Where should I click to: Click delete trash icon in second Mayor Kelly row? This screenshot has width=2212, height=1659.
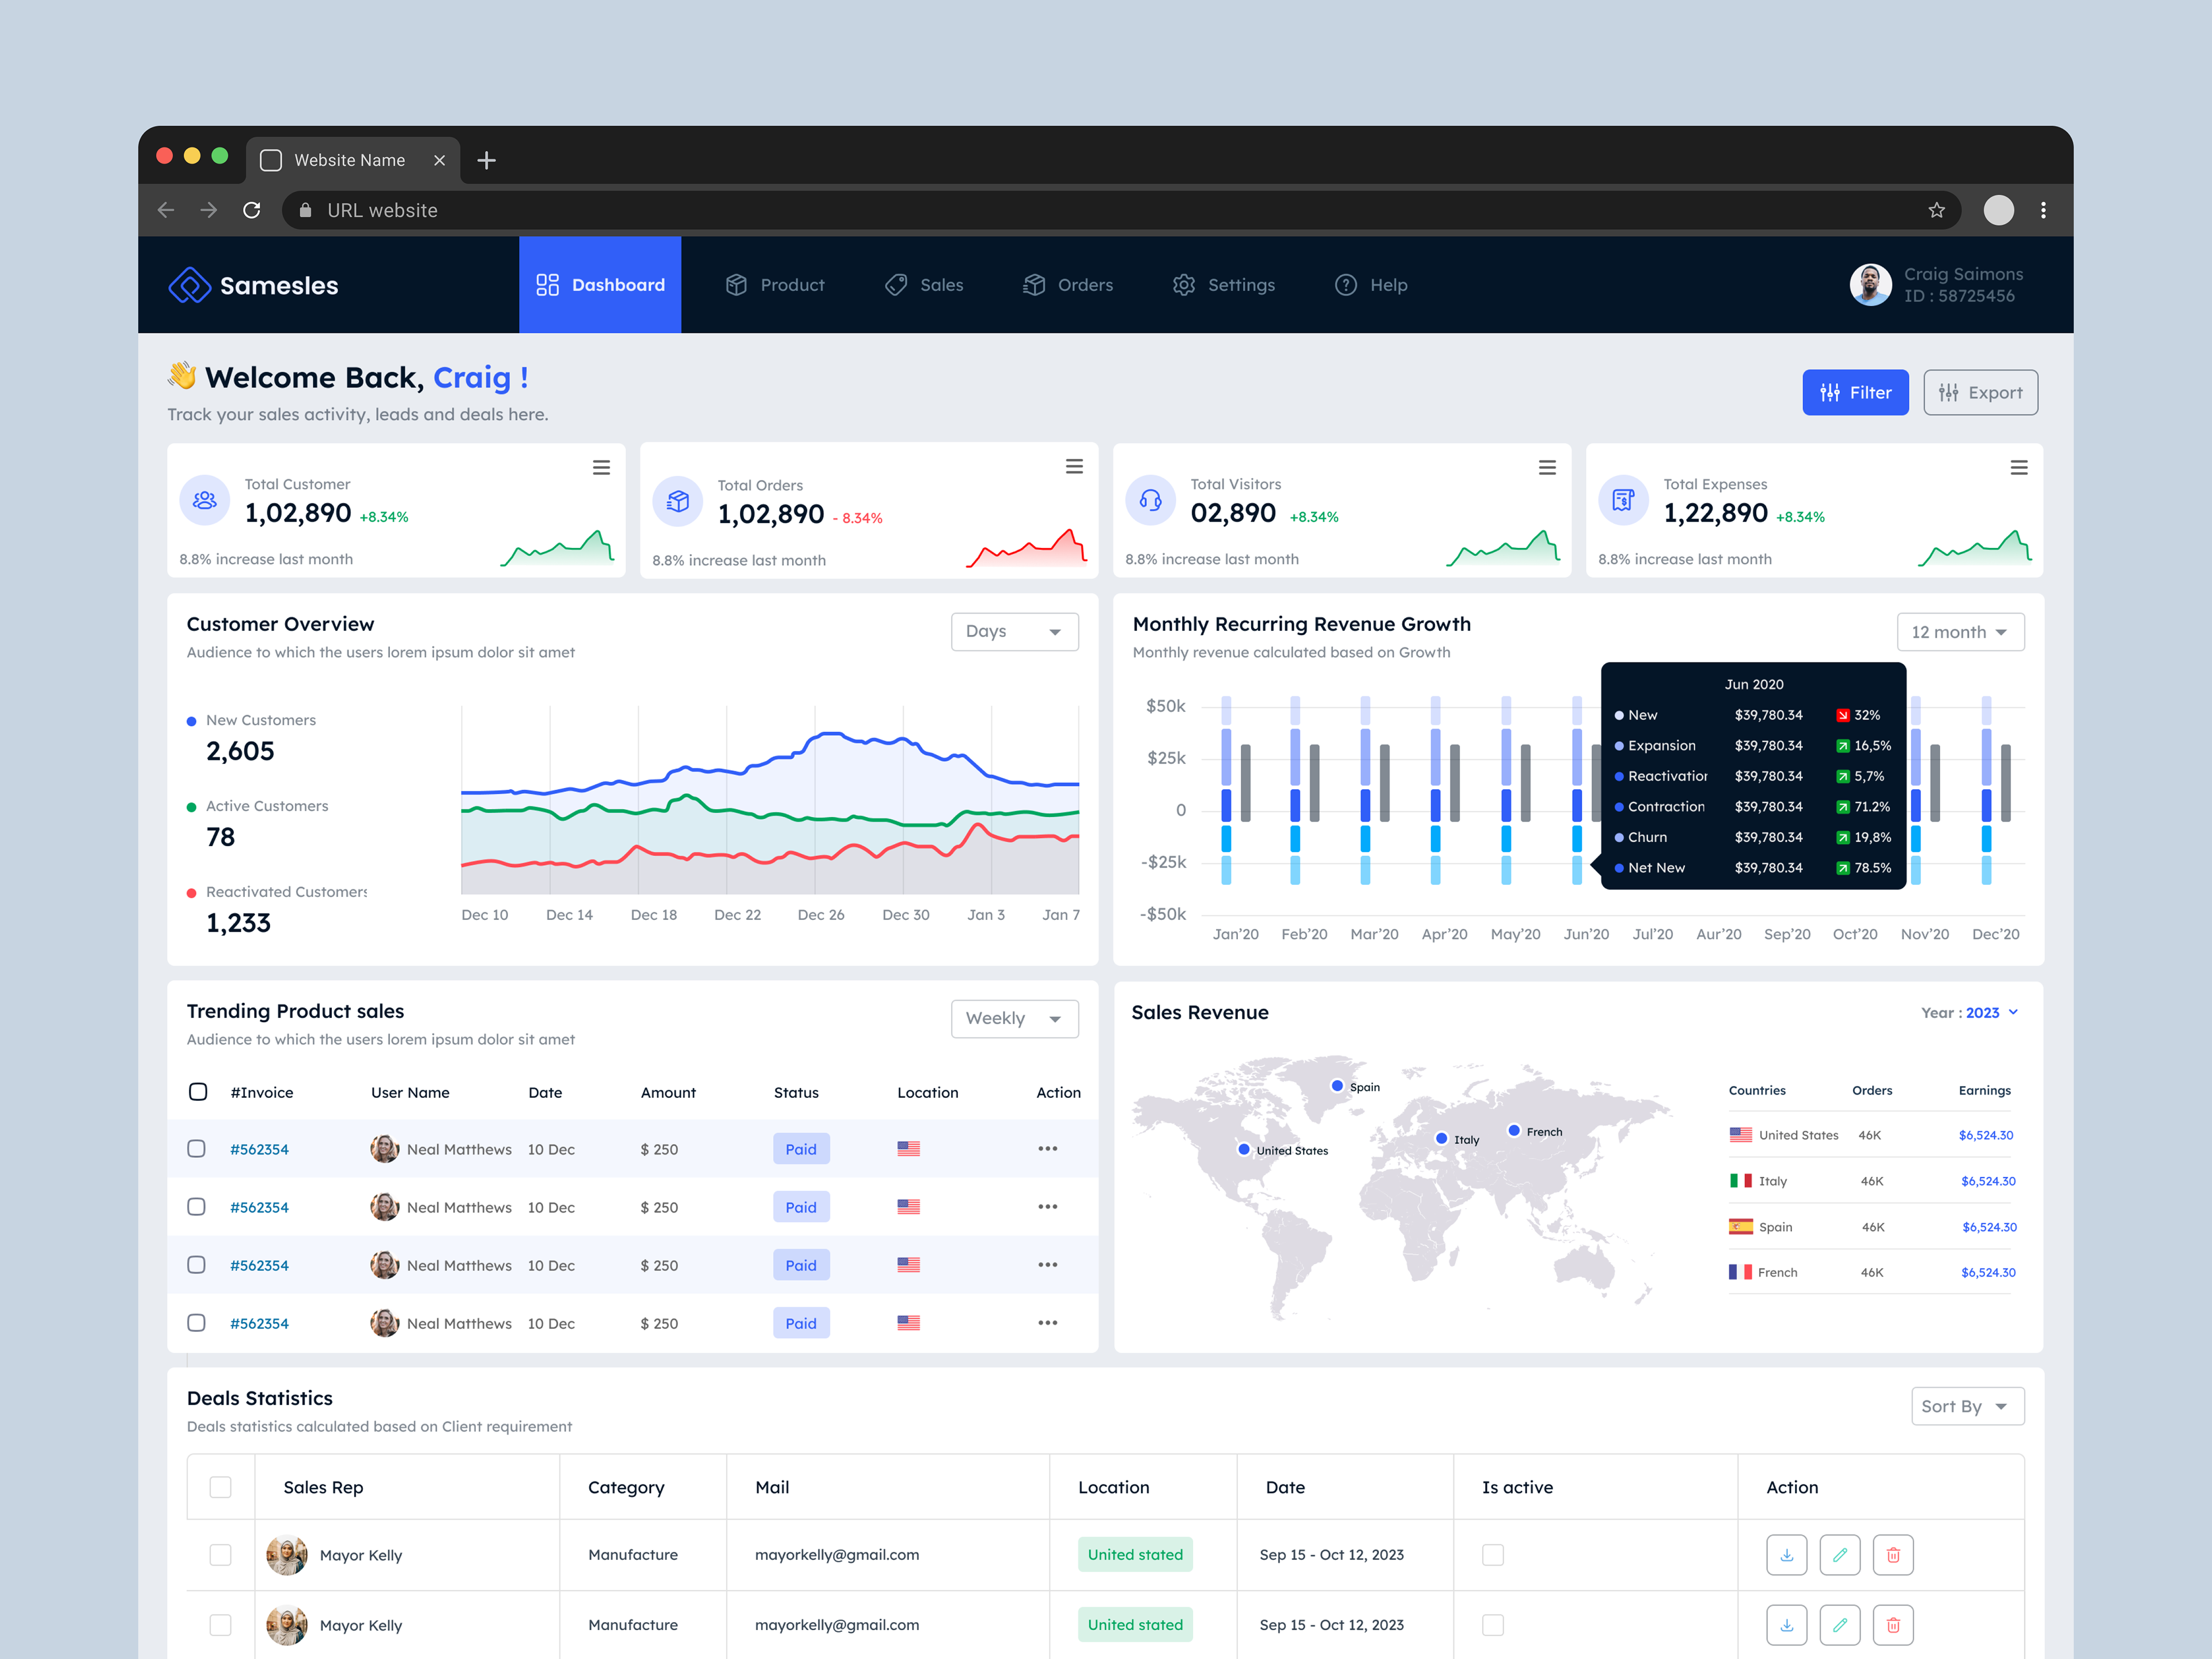1893,1625
